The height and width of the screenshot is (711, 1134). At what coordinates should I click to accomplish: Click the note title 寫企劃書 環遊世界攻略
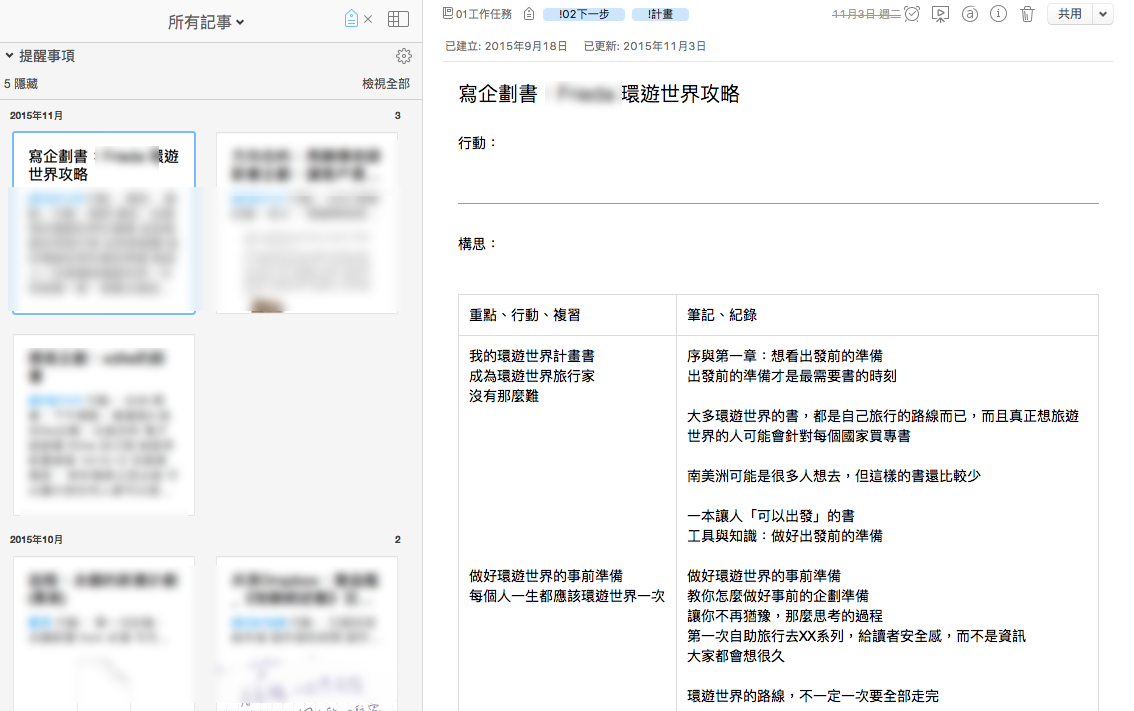[x=599, y=94]
